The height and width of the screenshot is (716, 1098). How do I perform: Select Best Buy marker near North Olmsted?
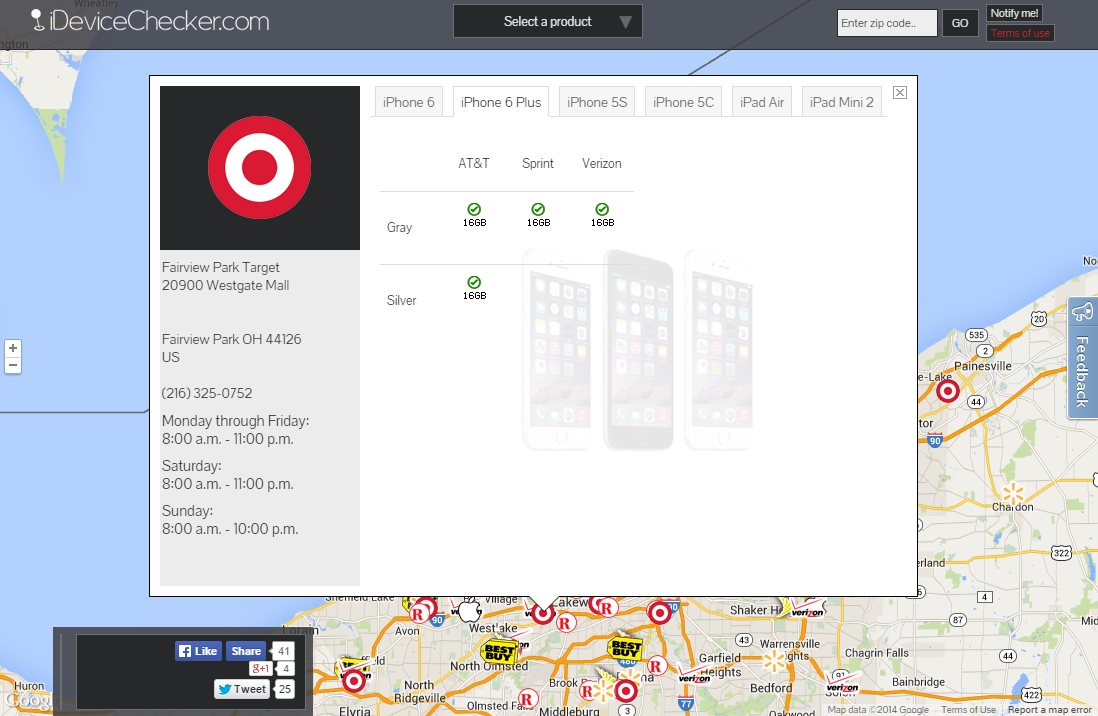pyautogui.click(x=499, y=653)
